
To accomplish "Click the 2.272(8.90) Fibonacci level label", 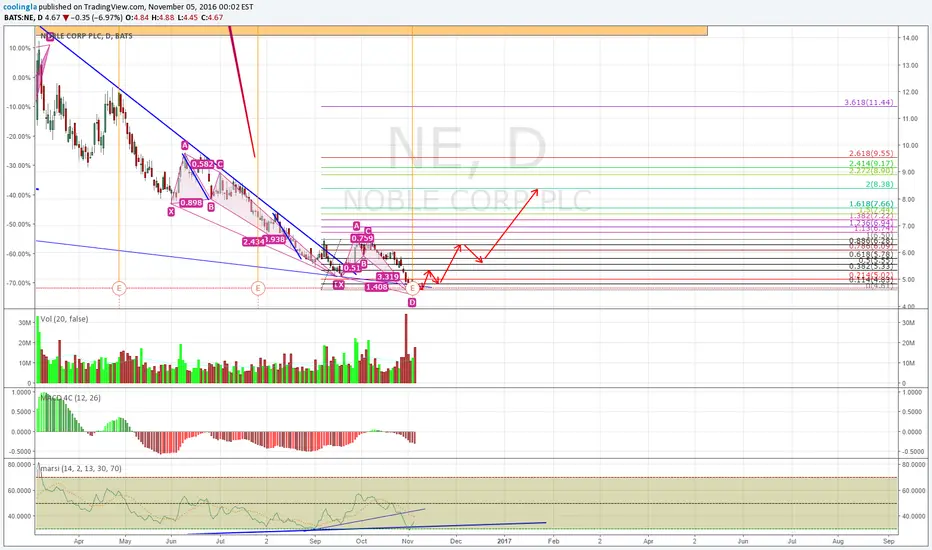I will pos(871,171).
